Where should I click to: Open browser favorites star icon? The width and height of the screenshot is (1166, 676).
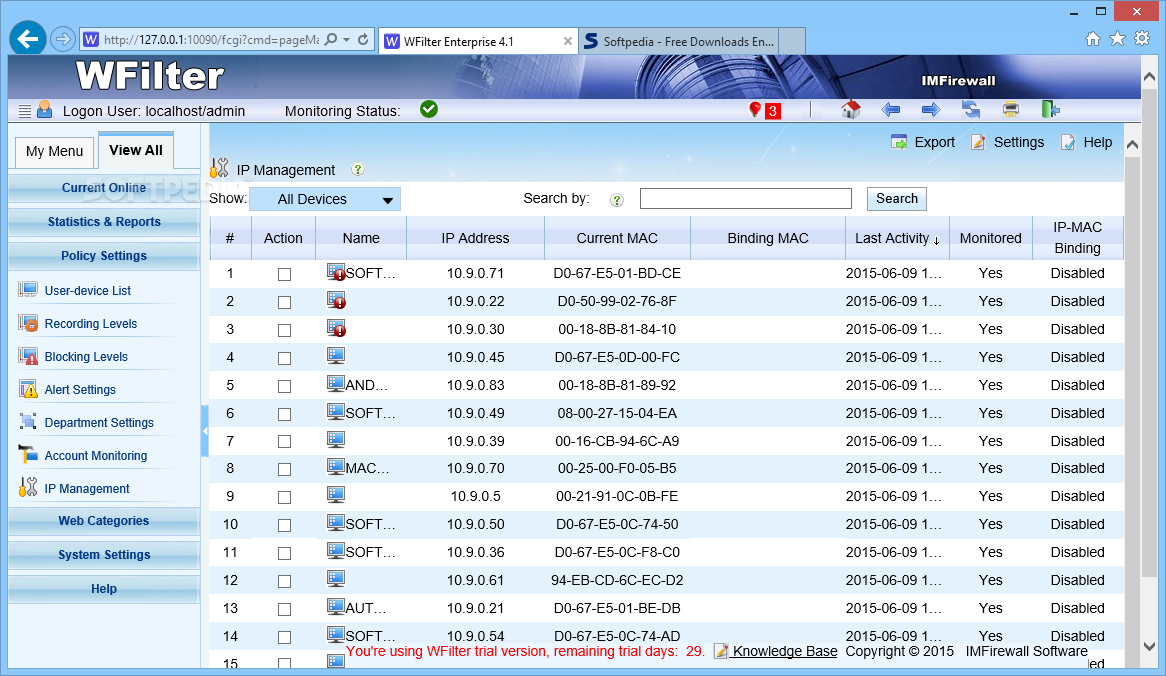(1117, 39)
